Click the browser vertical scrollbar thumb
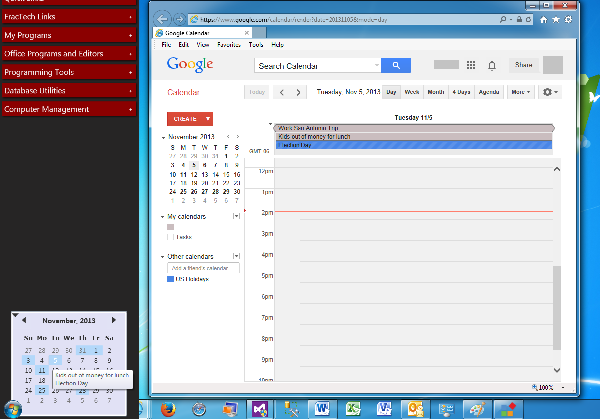 tap(557, 307)
